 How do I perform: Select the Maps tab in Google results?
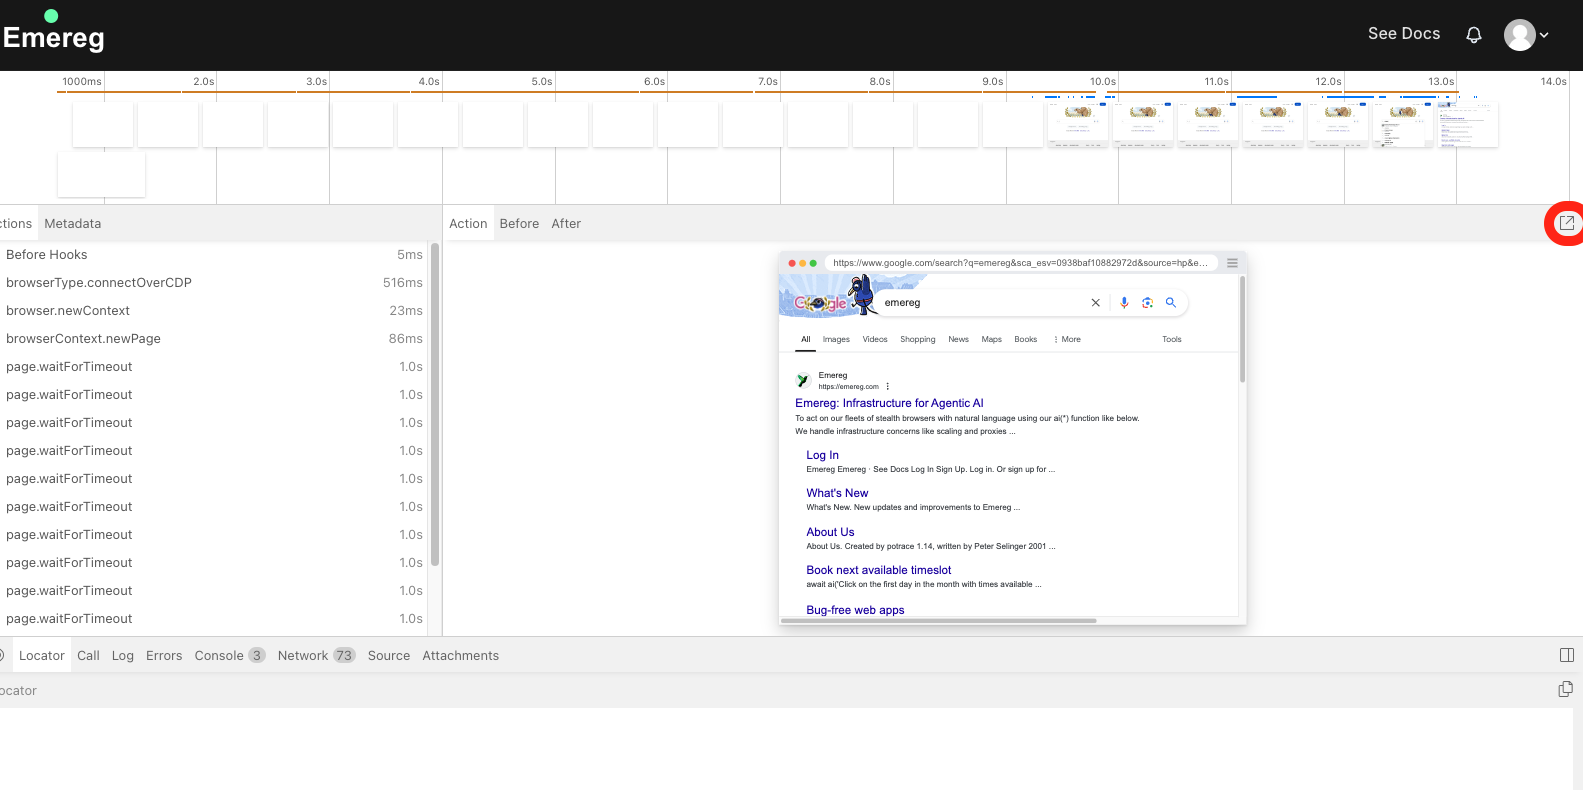(991, 340)
